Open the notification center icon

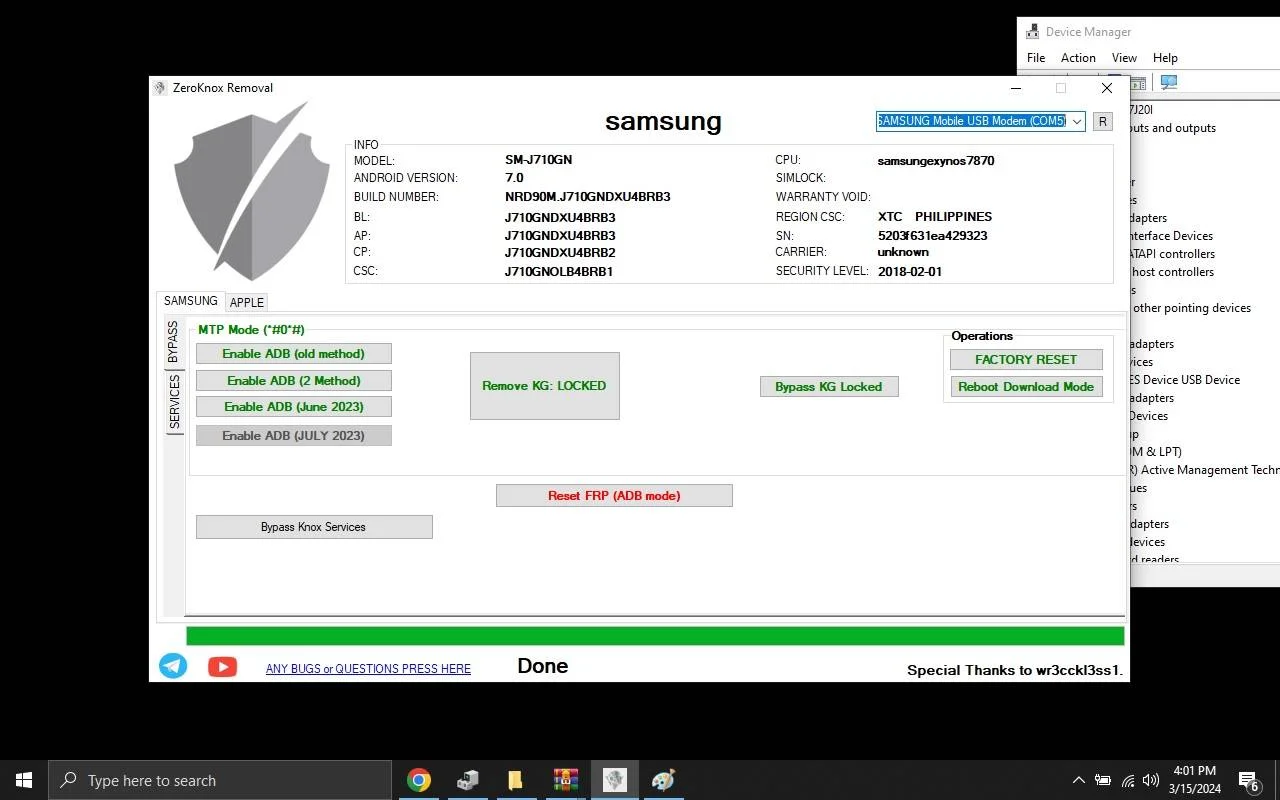[1248, 780]
